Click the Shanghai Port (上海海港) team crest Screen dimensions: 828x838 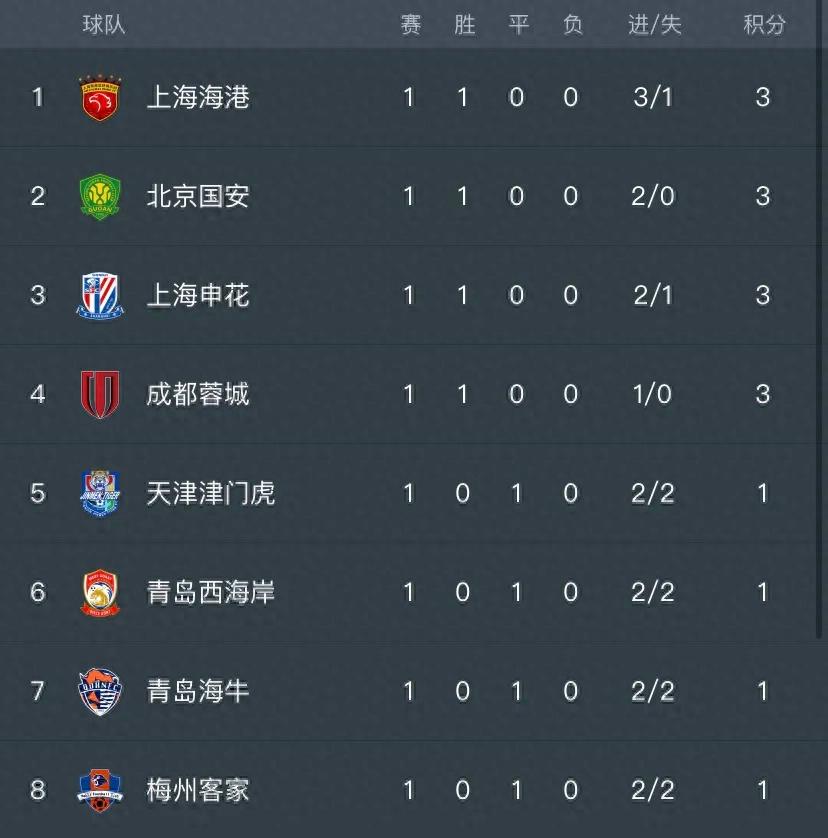click(x=100, y=98)
